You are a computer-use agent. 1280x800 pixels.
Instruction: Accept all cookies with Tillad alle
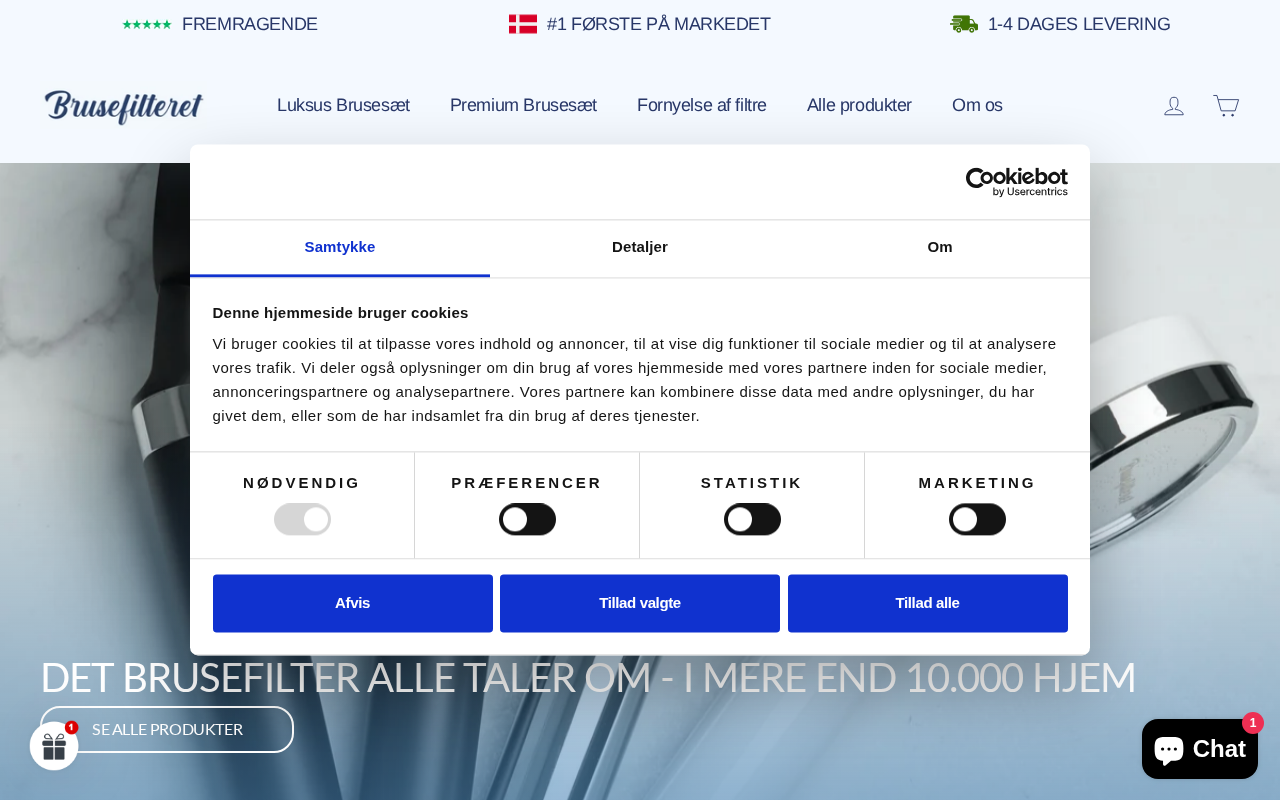928,603
